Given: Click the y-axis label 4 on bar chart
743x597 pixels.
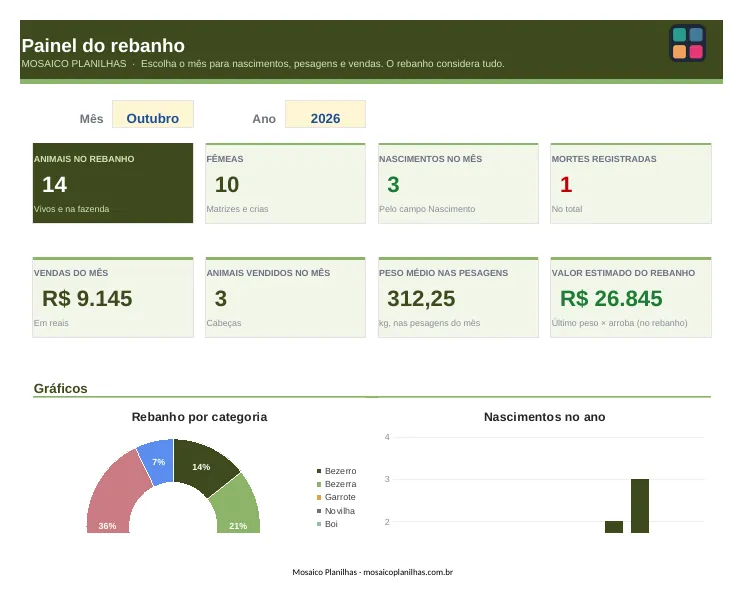Looking at the screenshot, I should [x=387, y=437].
